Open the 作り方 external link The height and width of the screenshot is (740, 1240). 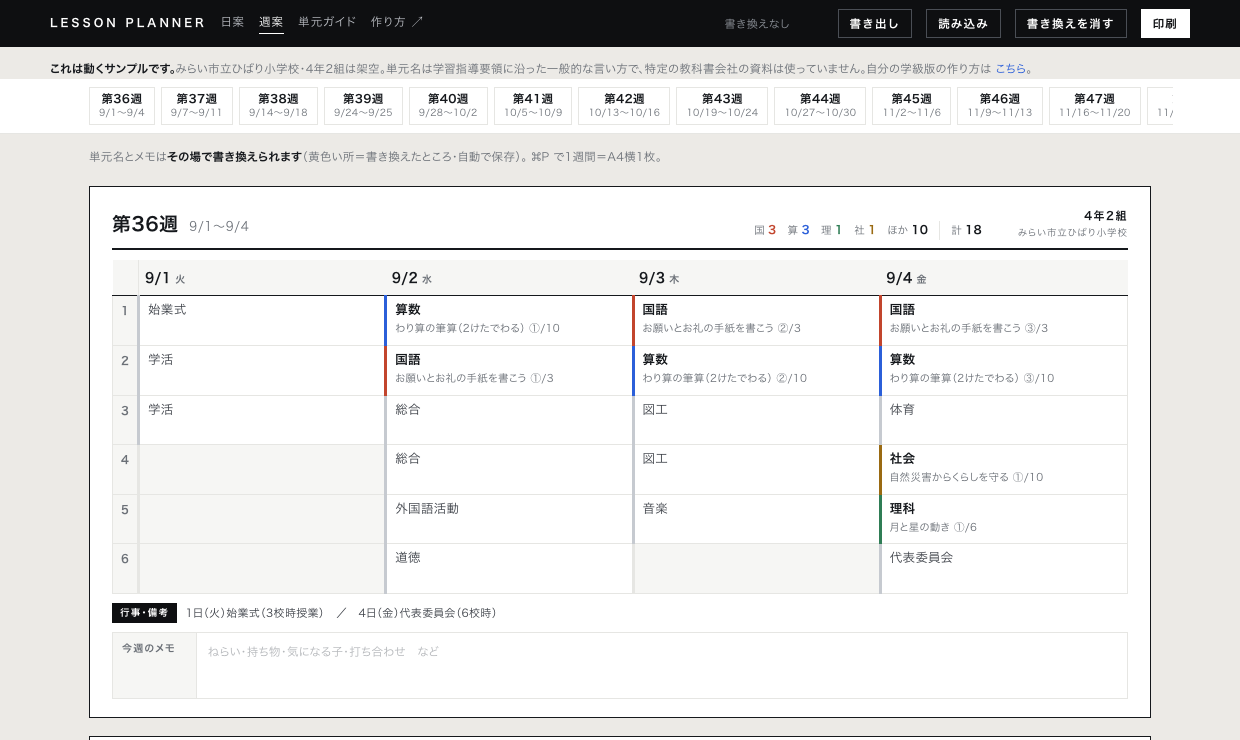[x=397, y=22]
